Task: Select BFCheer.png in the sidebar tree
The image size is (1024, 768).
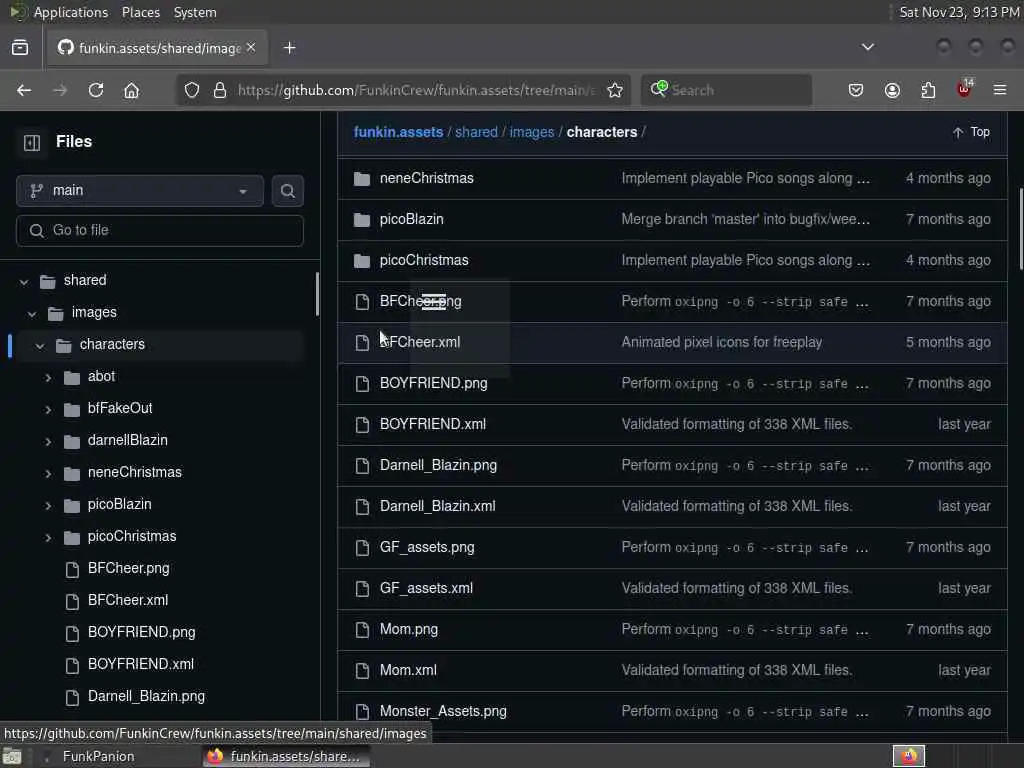Action: pyautogui.click(x=129, y=568)
